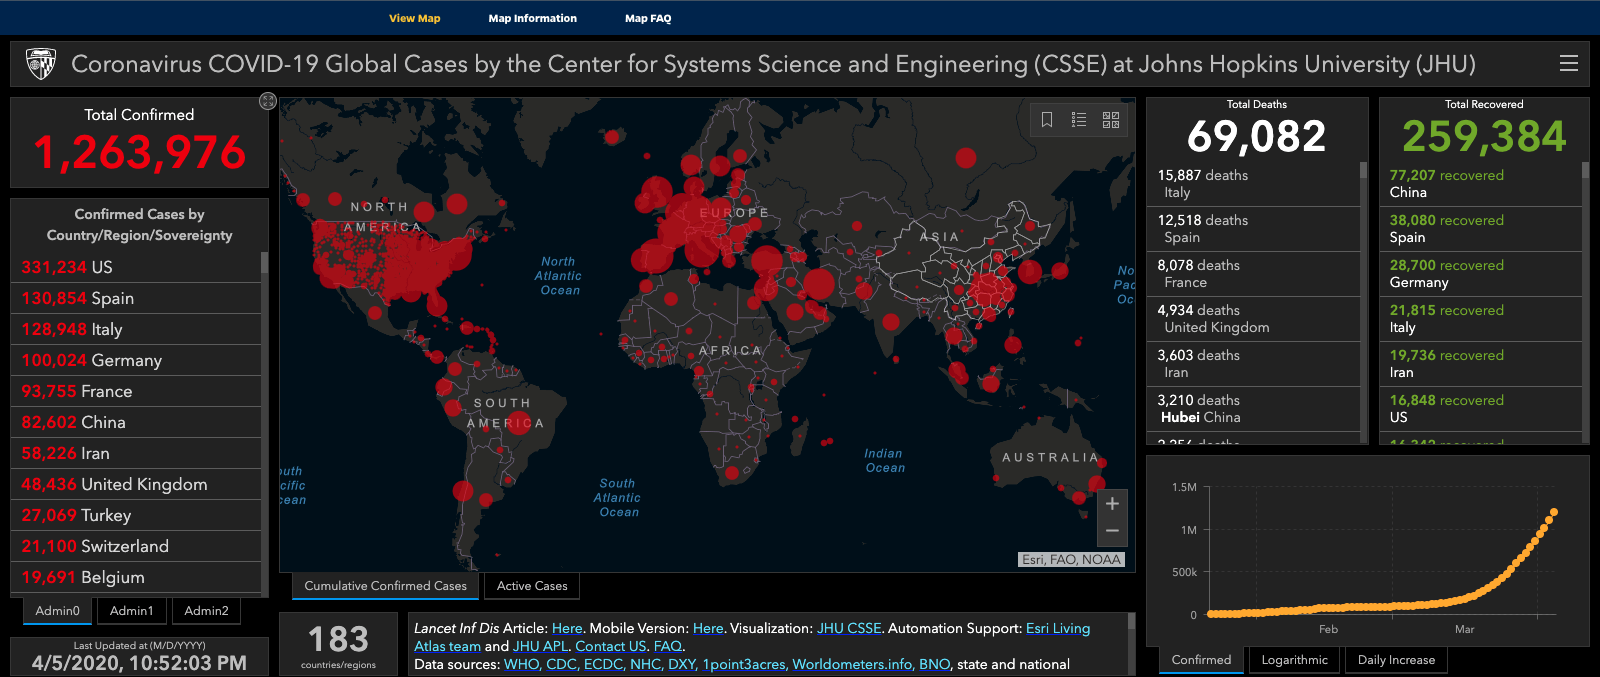Viewport: 1600px width, 677px height.
Task: Show Cumulative Confirmed Cases map layer
Action: [x=386, y=586]
